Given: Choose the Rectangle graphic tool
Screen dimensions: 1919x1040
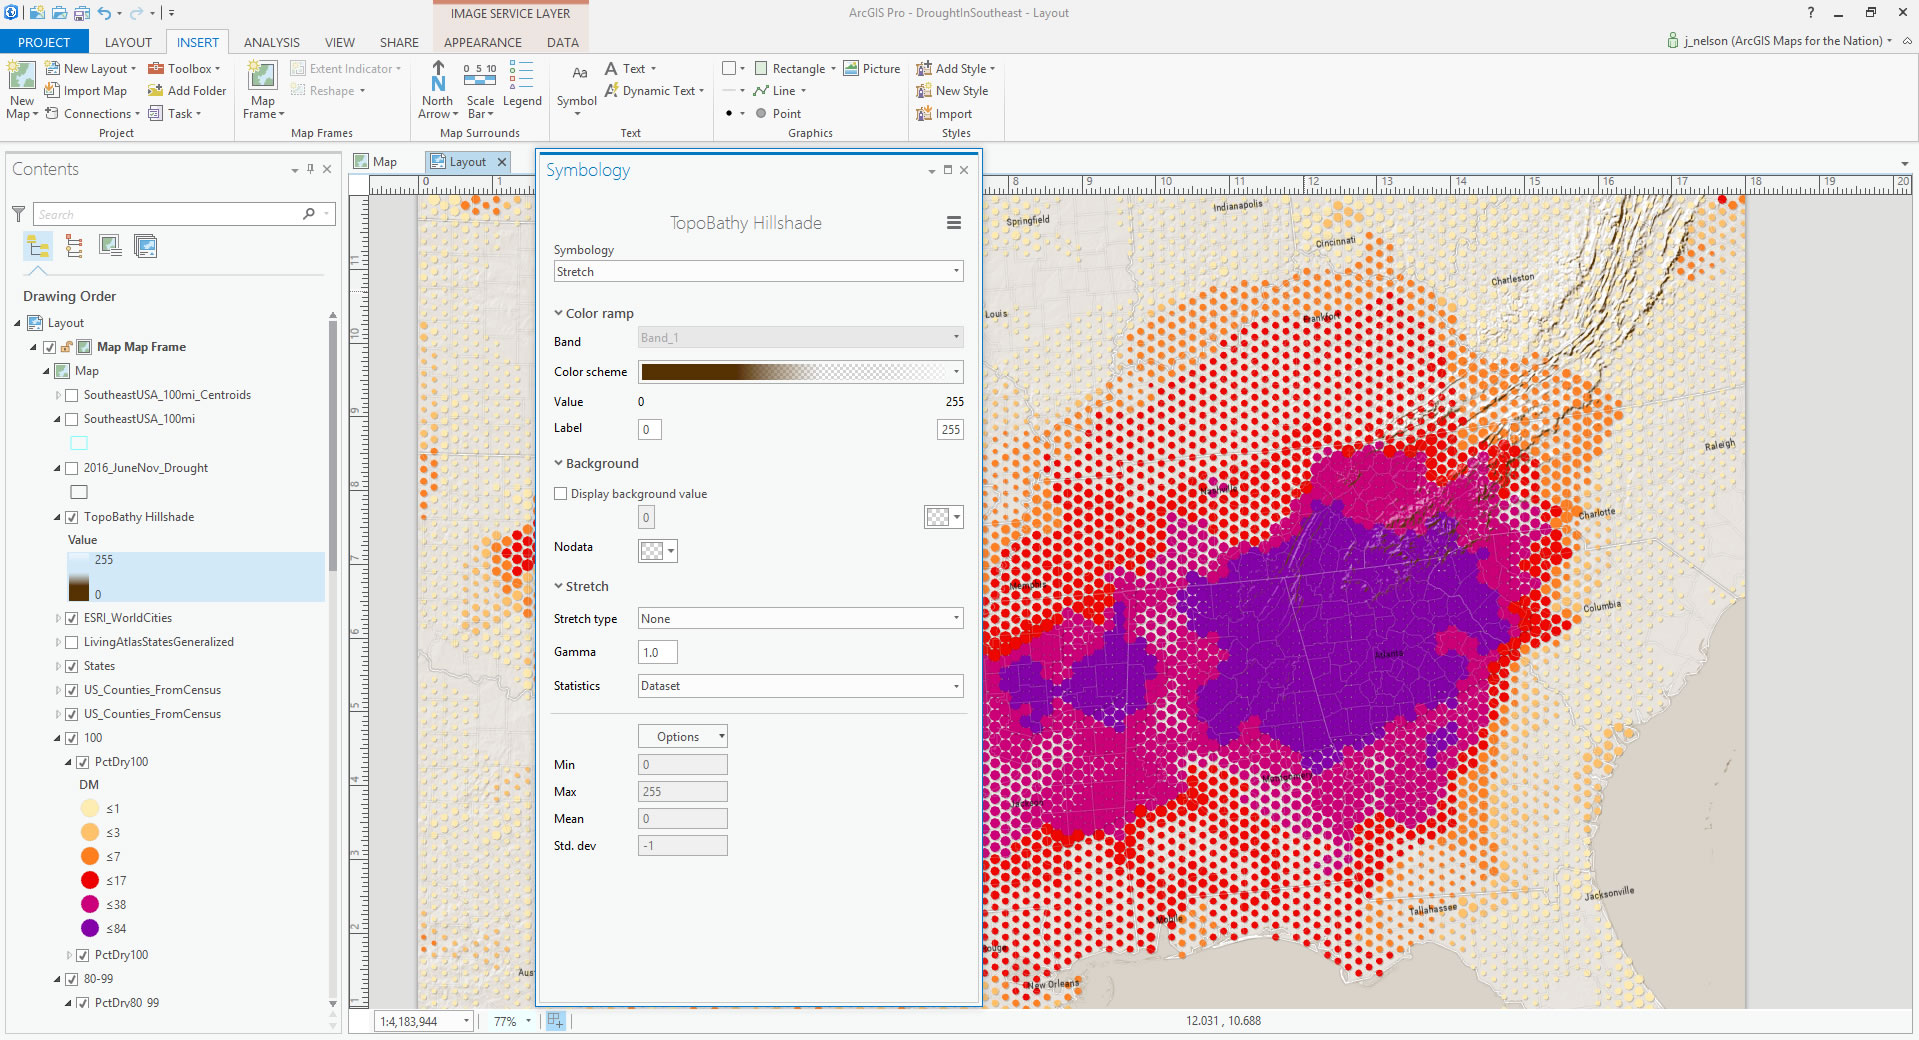Looking at the screenshot, I should click(789, 69).
